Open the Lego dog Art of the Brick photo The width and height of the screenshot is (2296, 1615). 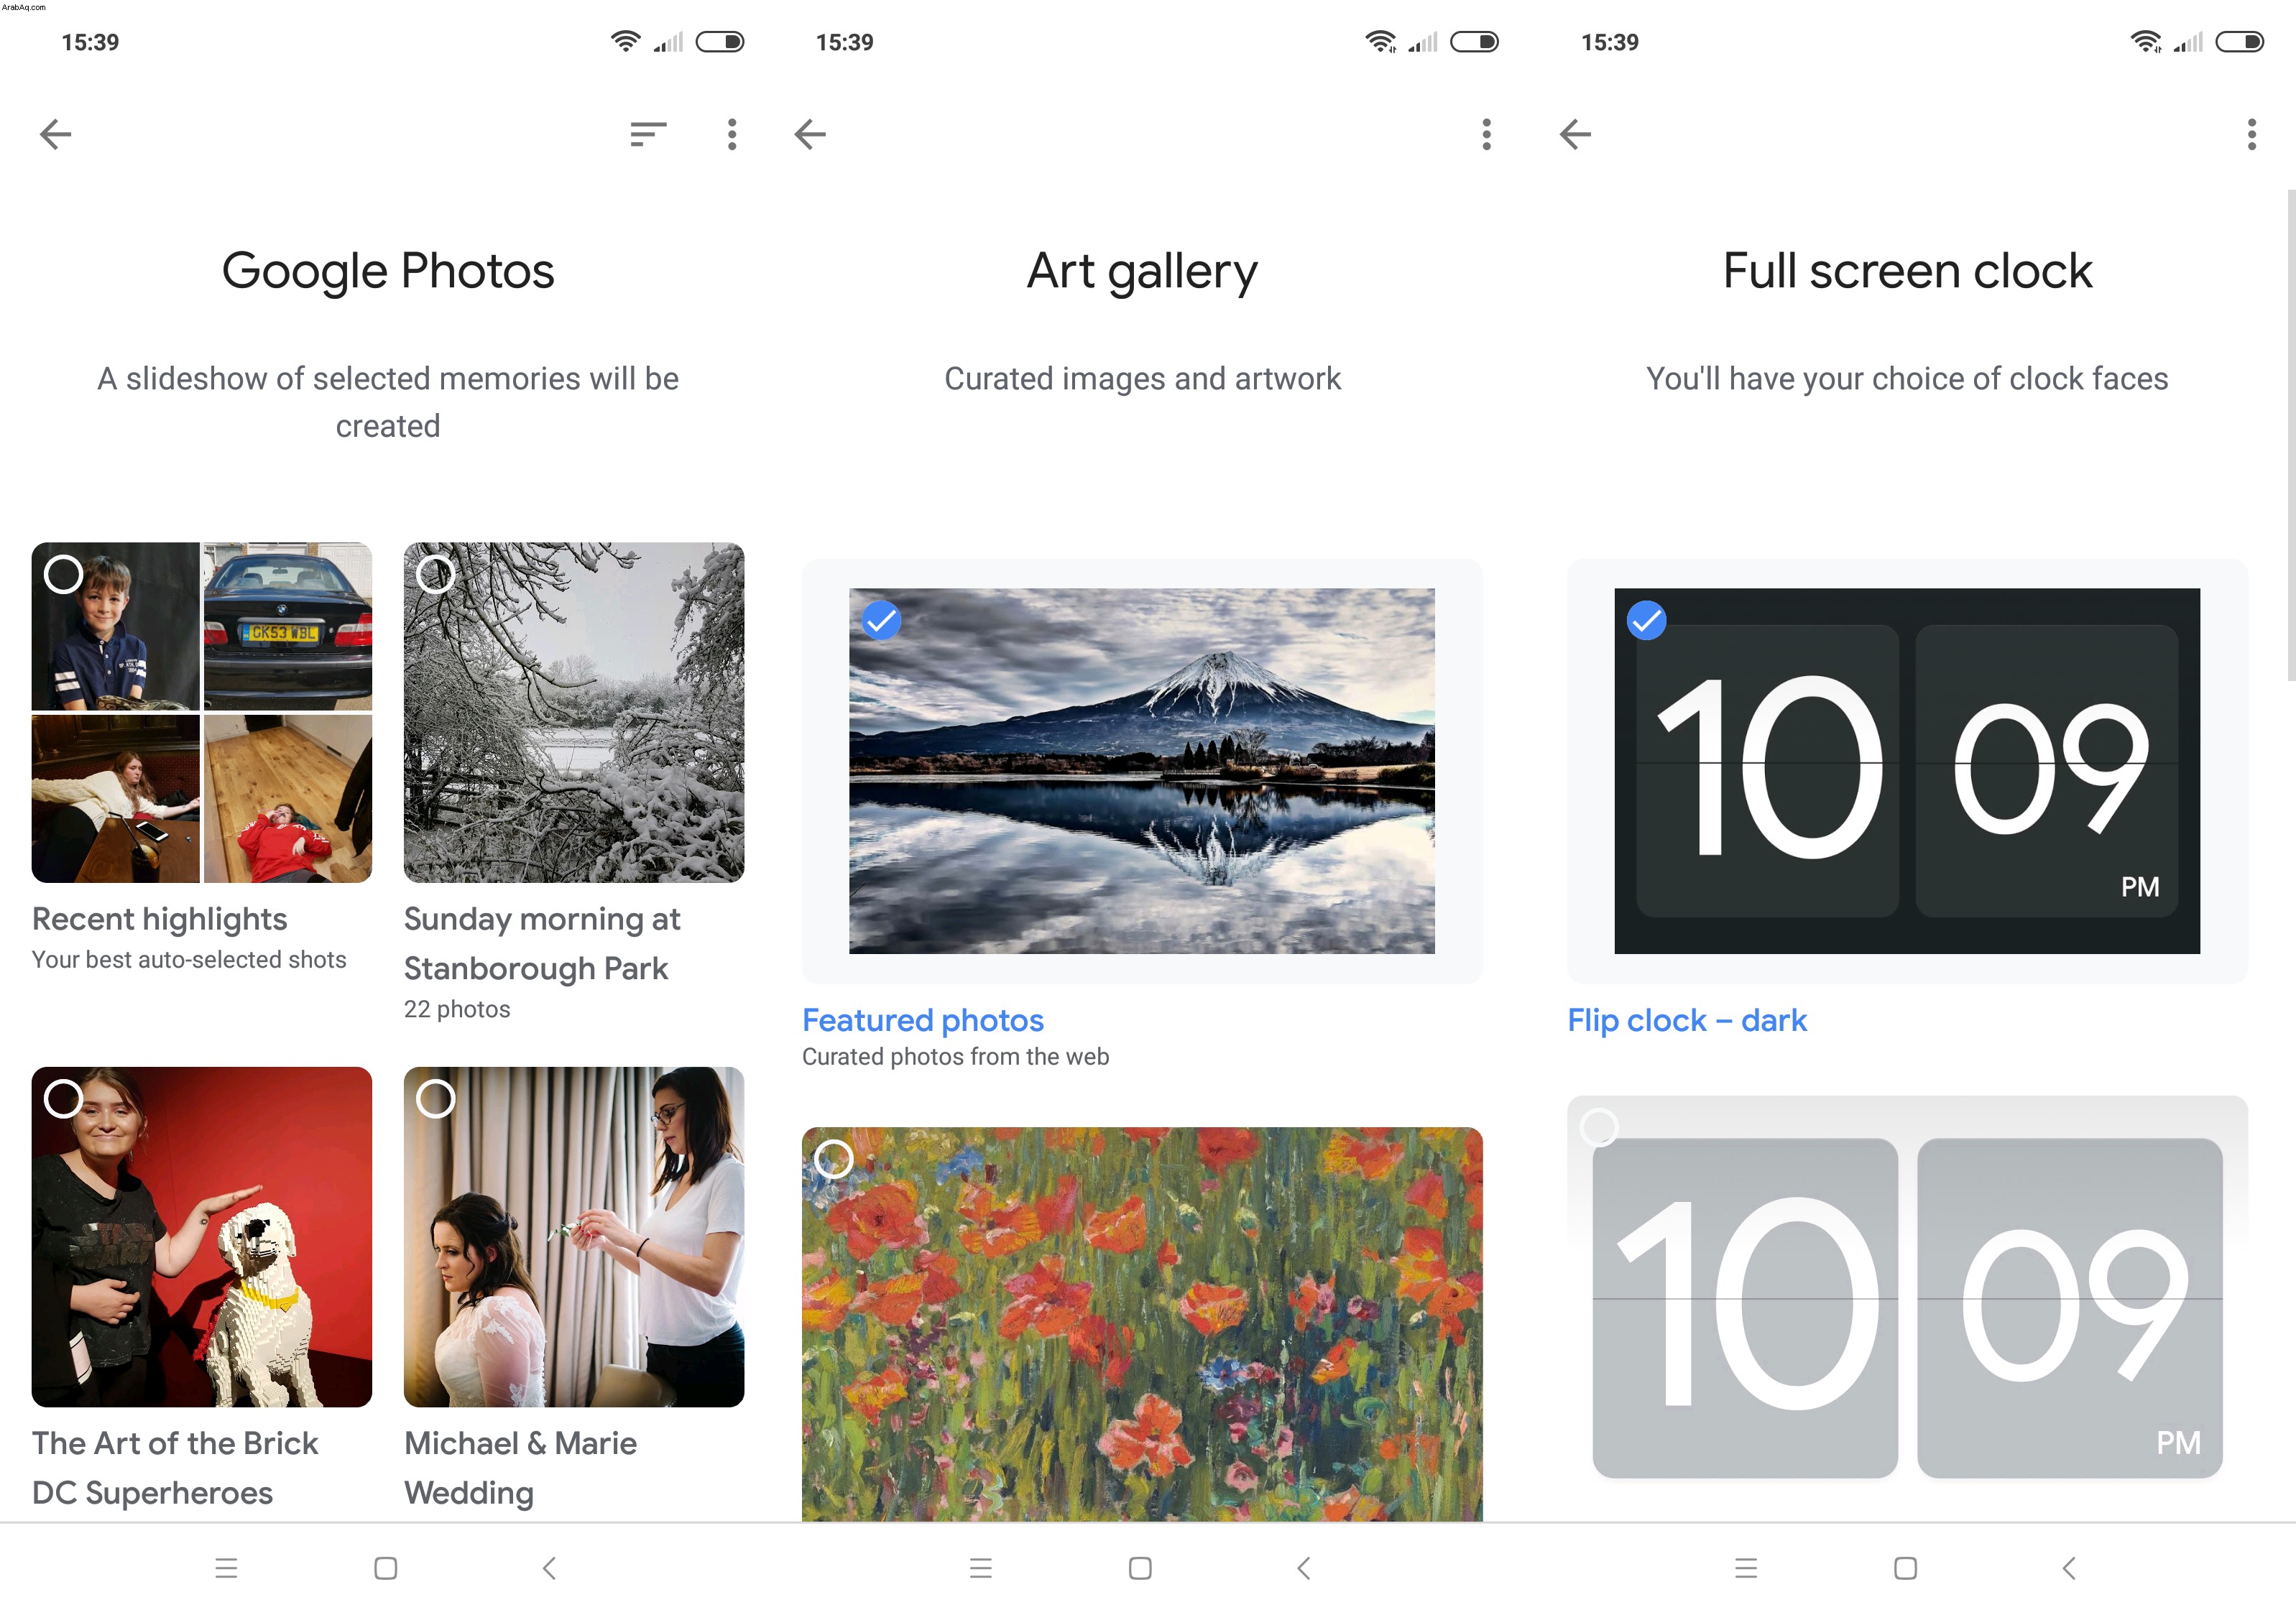(x=201, y=1236)
